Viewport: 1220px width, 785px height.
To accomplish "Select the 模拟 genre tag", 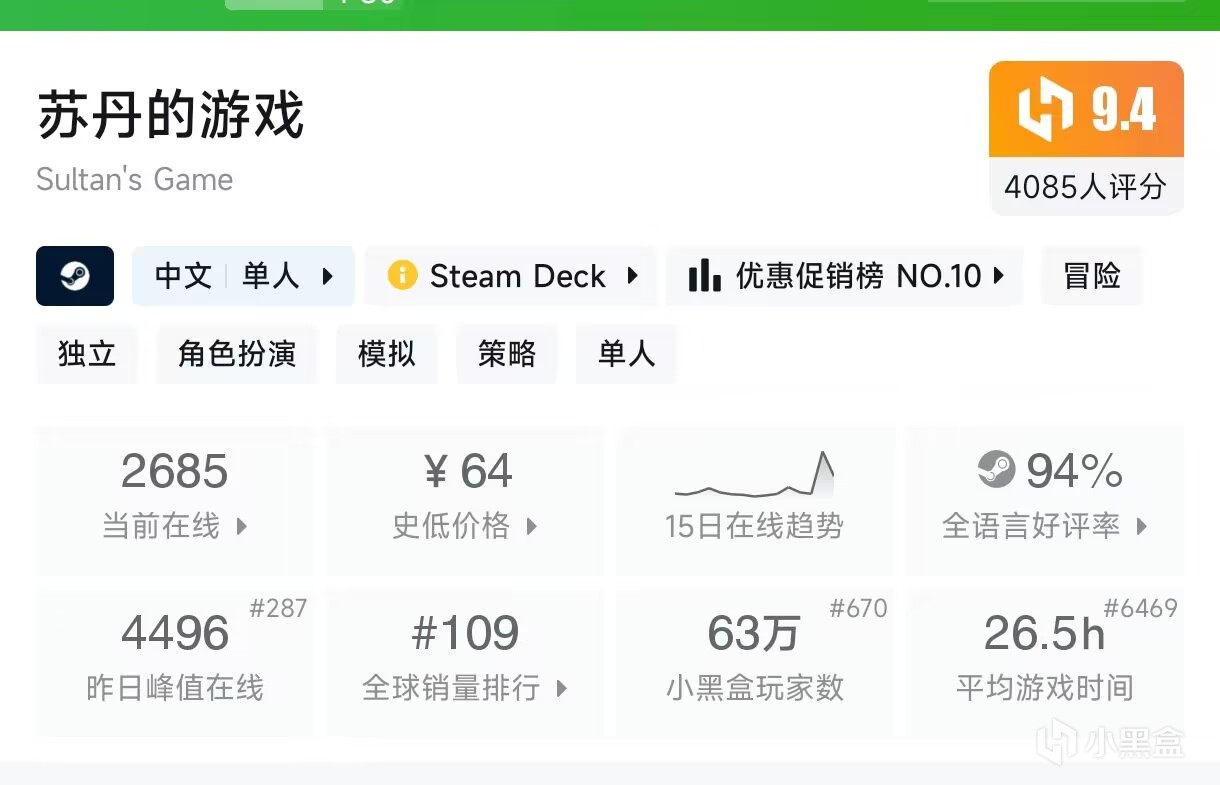I will tap(387, 354).
